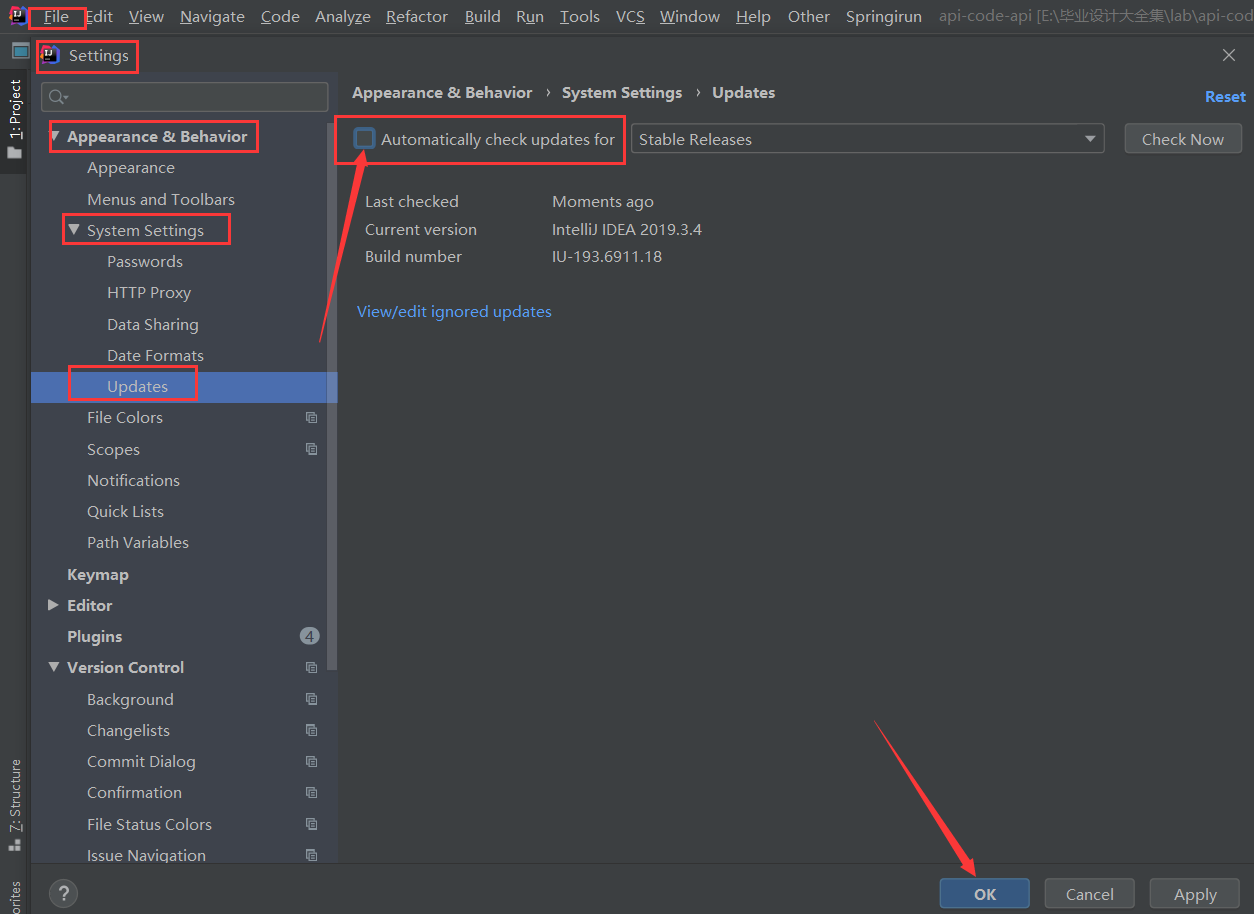Click the Cancel button
The height and width of the screenshot is (914, 1254).
point(1090,894)
